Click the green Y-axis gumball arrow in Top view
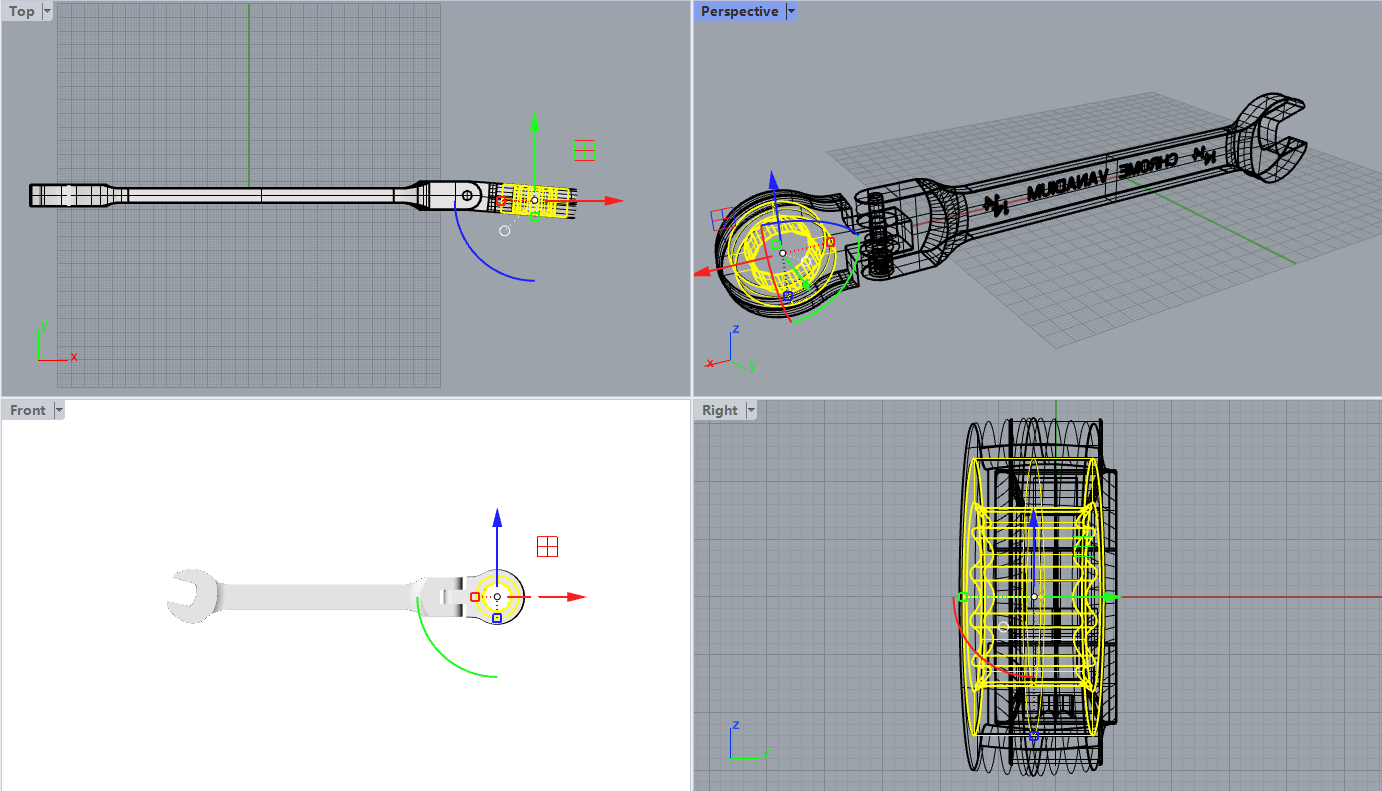This screenshot has width=1382, height=791. [x=534, y=124]
